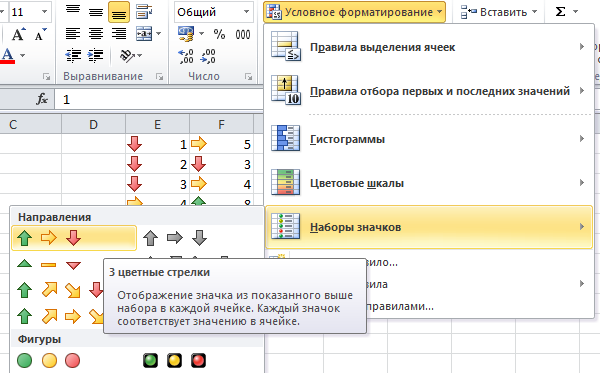
Task: Click Merge and center cells icon
Action: [144, 34]
